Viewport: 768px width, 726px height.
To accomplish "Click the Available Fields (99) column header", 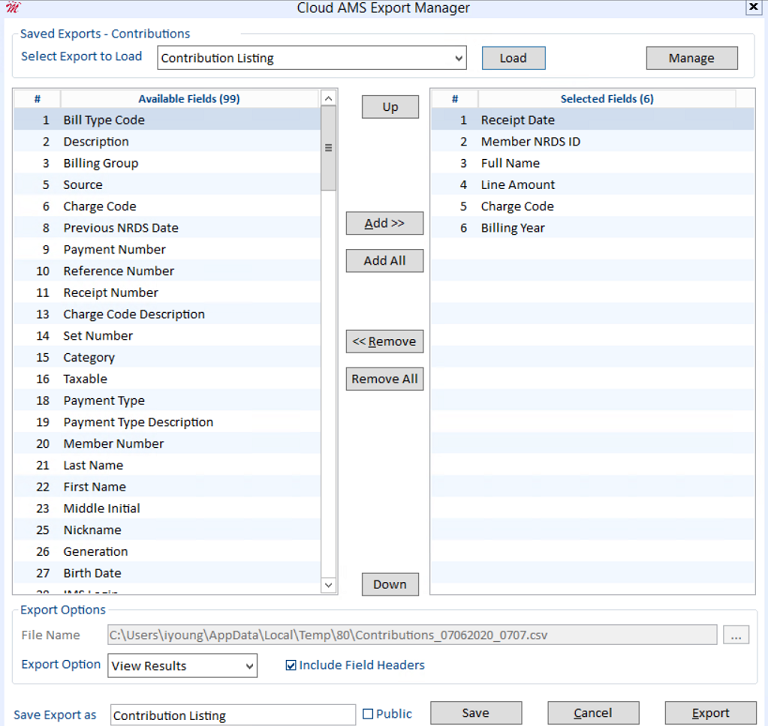I will (190, 99).
